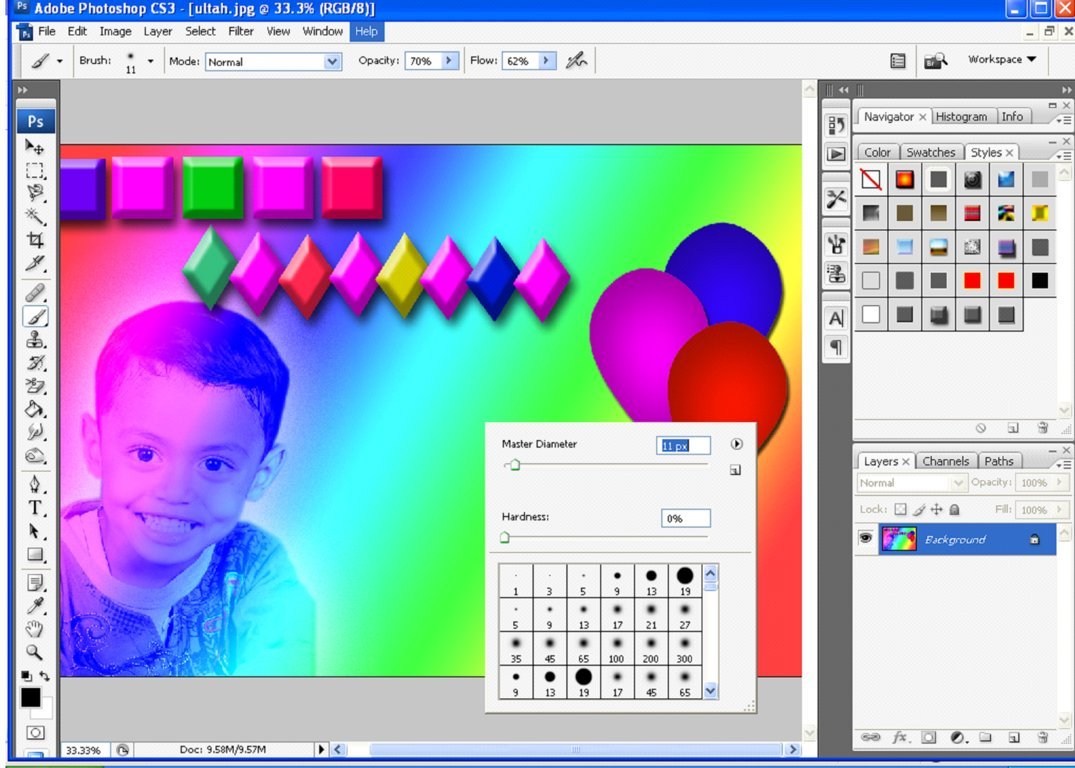
Task: Open the Filter menu
Action: (x=241, y=32)
